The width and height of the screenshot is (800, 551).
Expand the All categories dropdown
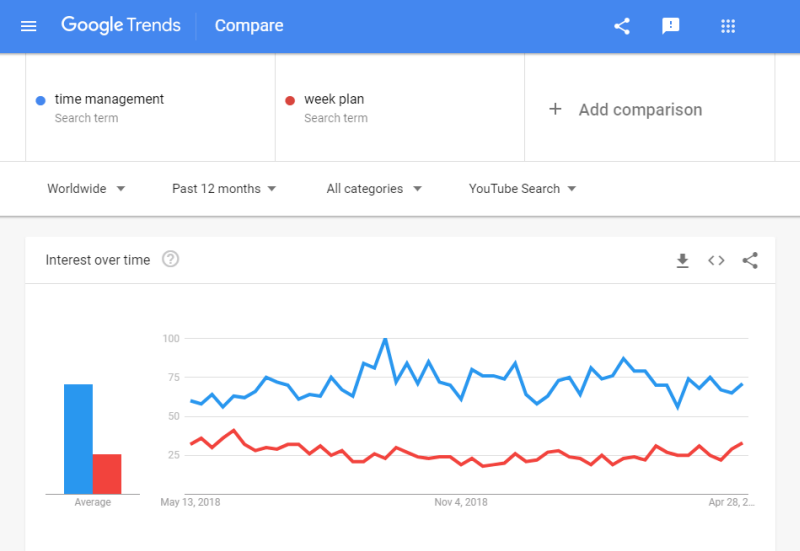374,189
